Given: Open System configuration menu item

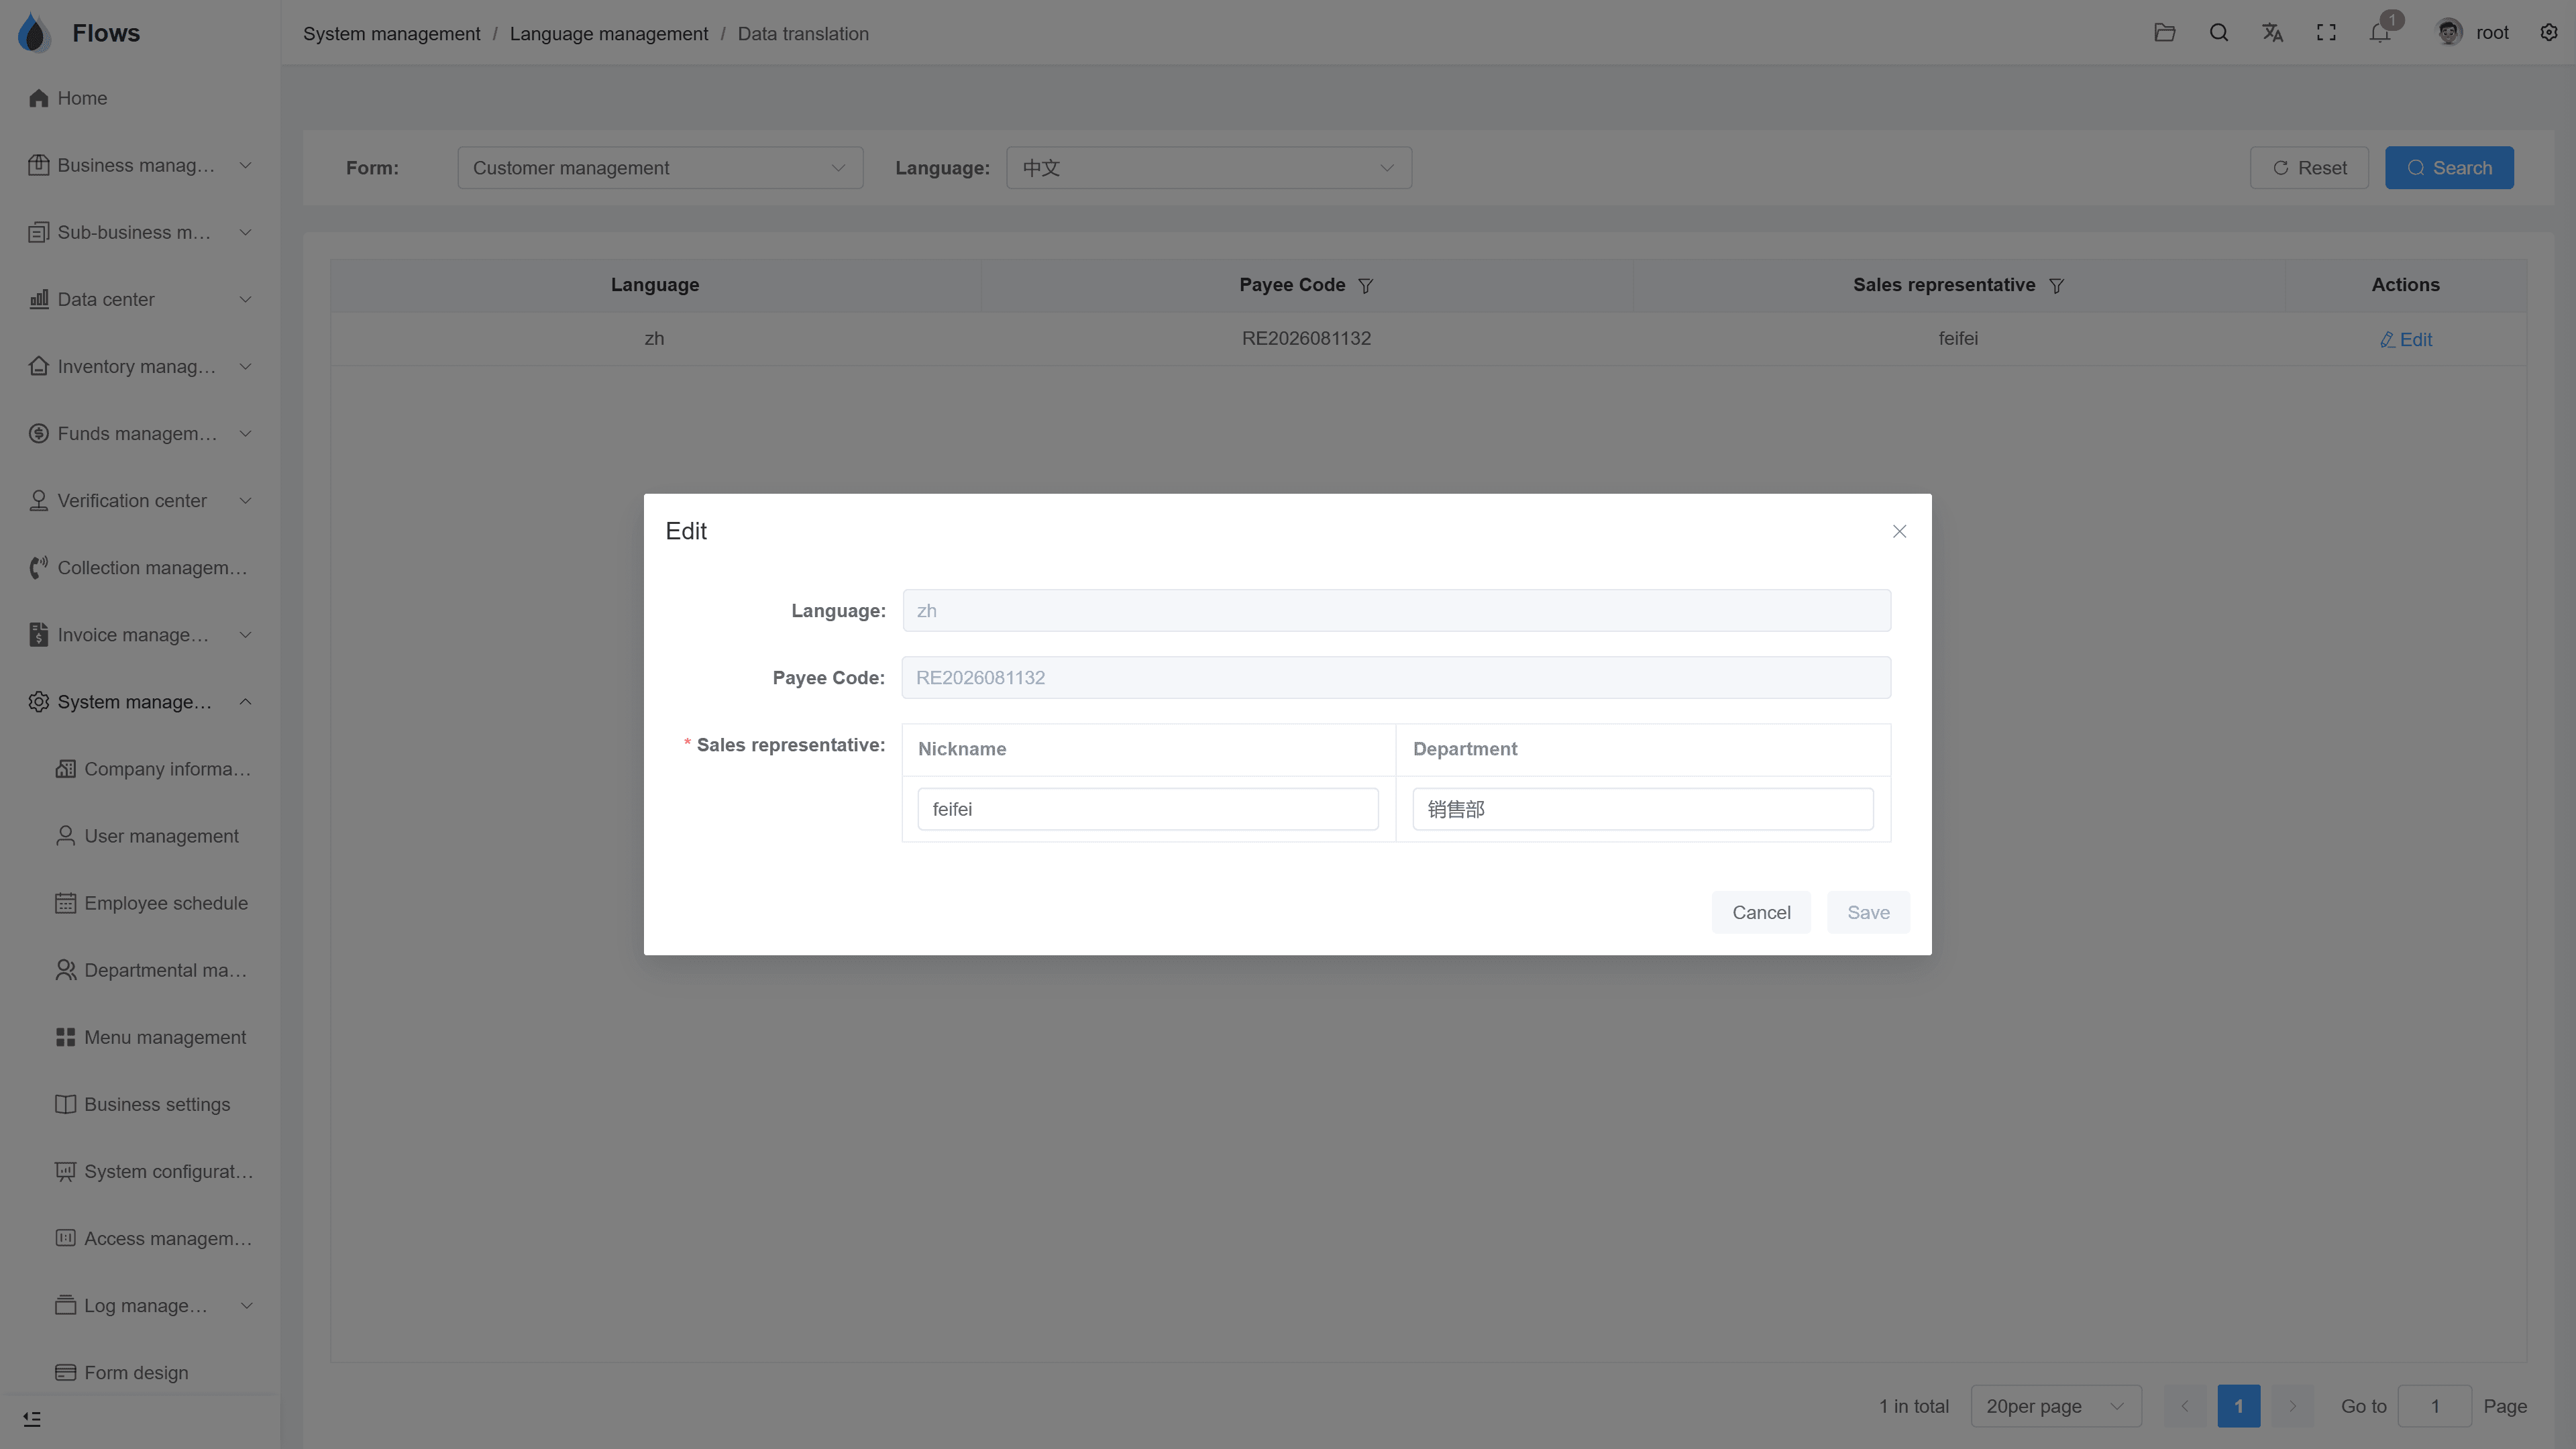Looking at the screenshot, I should pos(140,1171).
